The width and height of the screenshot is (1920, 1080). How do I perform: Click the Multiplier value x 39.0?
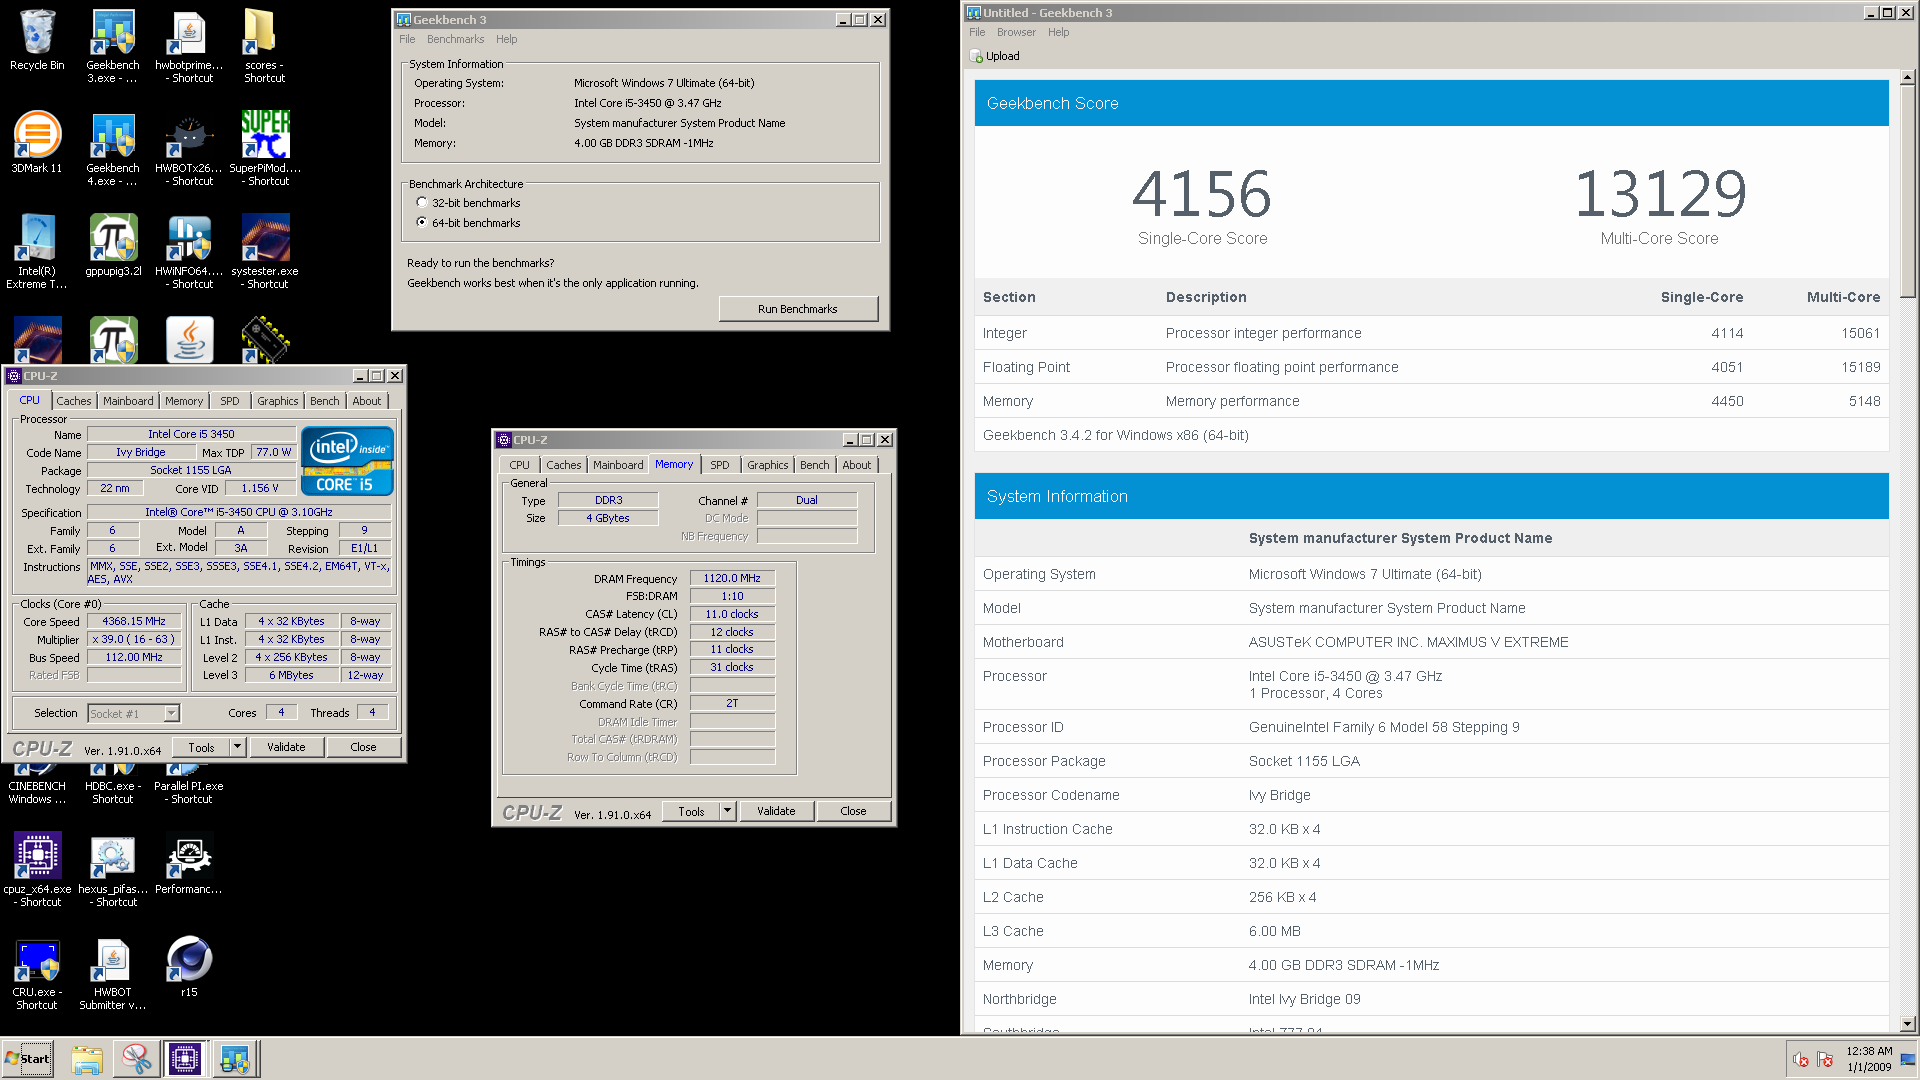134,639
